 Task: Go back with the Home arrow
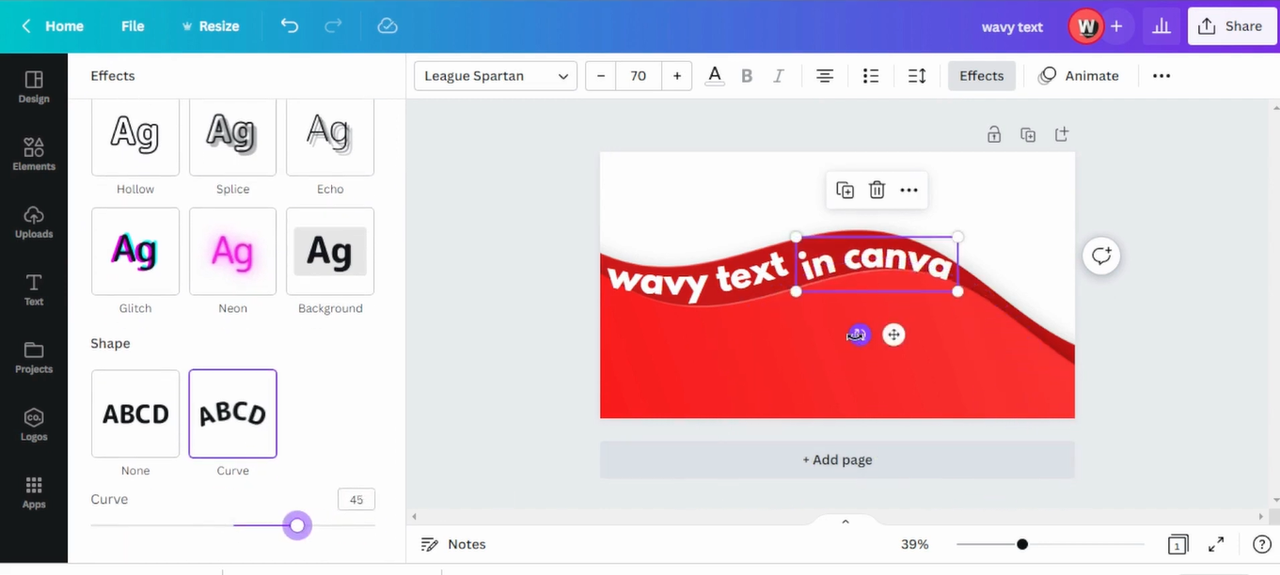point(26,26)
